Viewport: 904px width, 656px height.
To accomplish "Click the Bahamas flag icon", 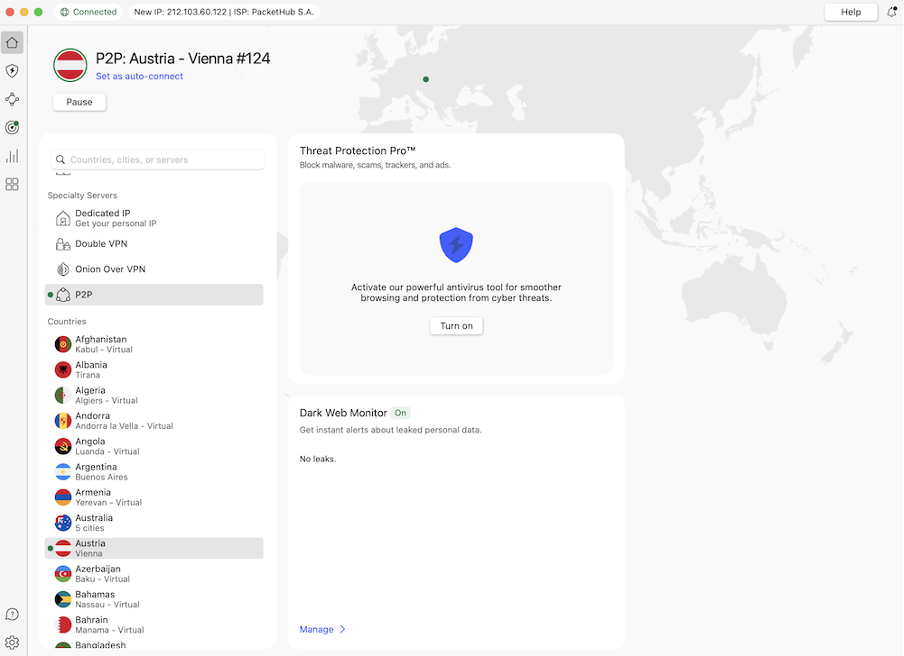I will (63, 599).
